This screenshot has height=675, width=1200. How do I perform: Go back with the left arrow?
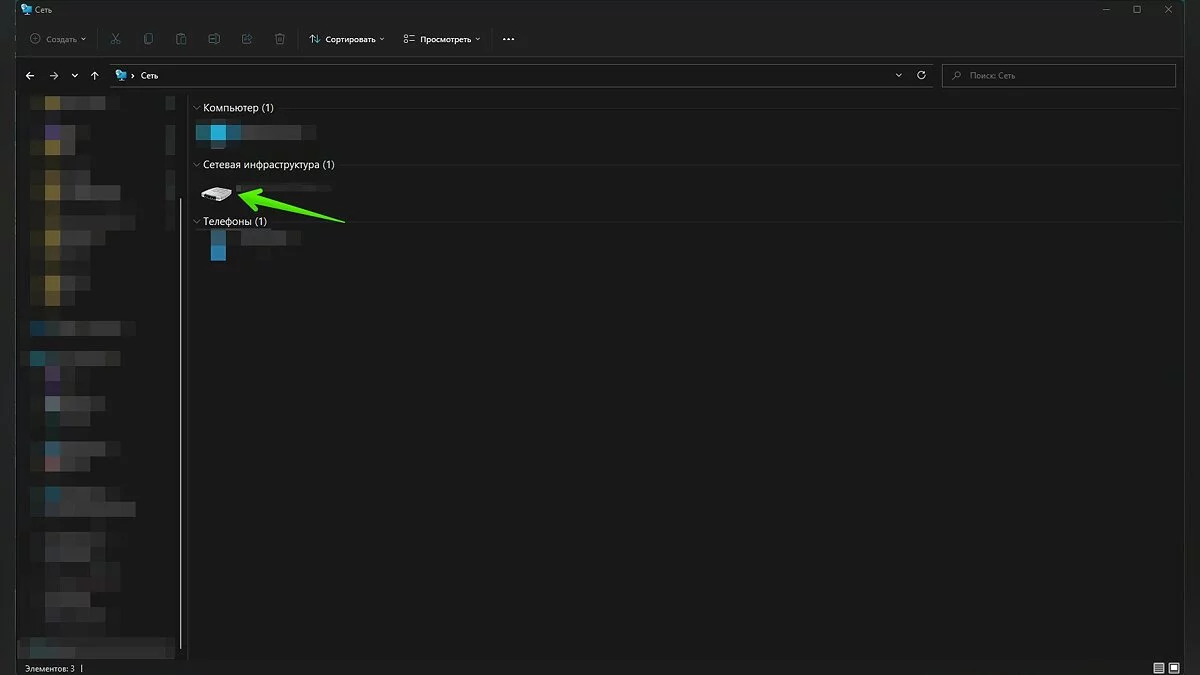[x=30, y=75]
